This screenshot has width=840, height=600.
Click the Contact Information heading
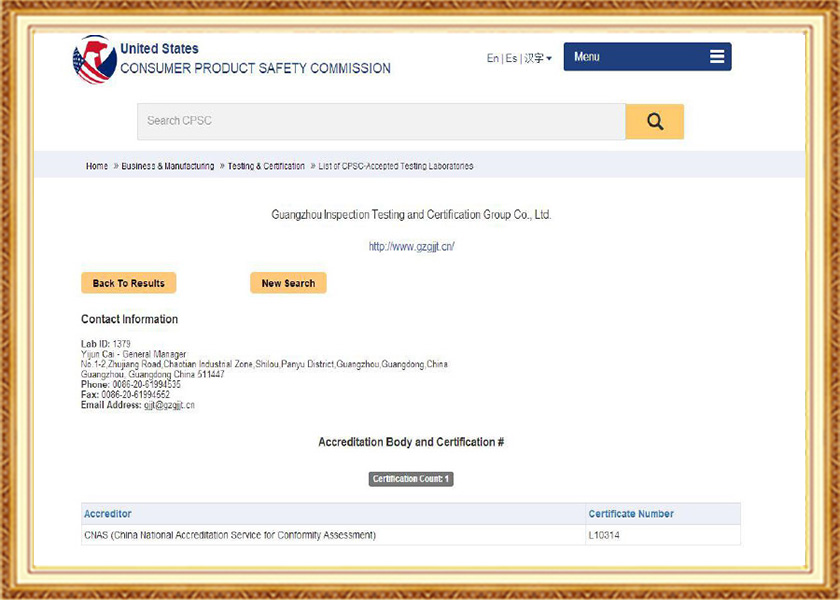point(129,319)
